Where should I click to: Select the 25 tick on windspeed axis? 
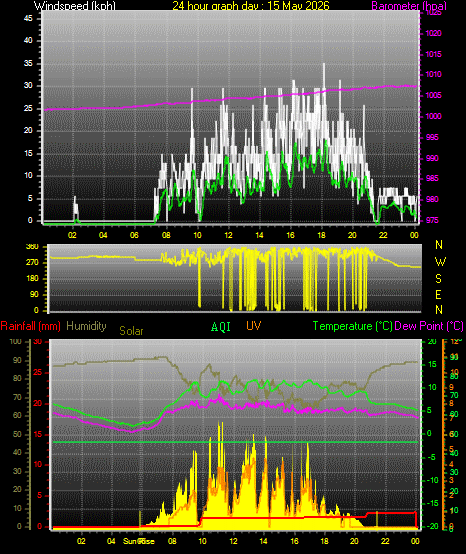(x=28, y=108)
